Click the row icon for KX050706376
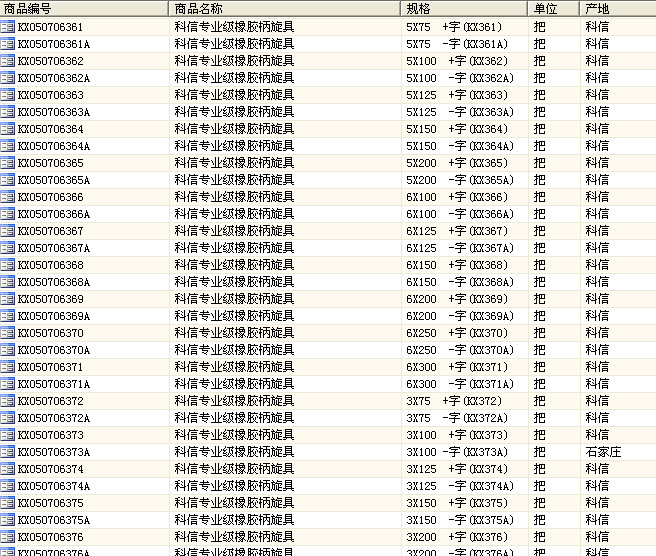This screenshot has width=656, height=556. point(8,537)
